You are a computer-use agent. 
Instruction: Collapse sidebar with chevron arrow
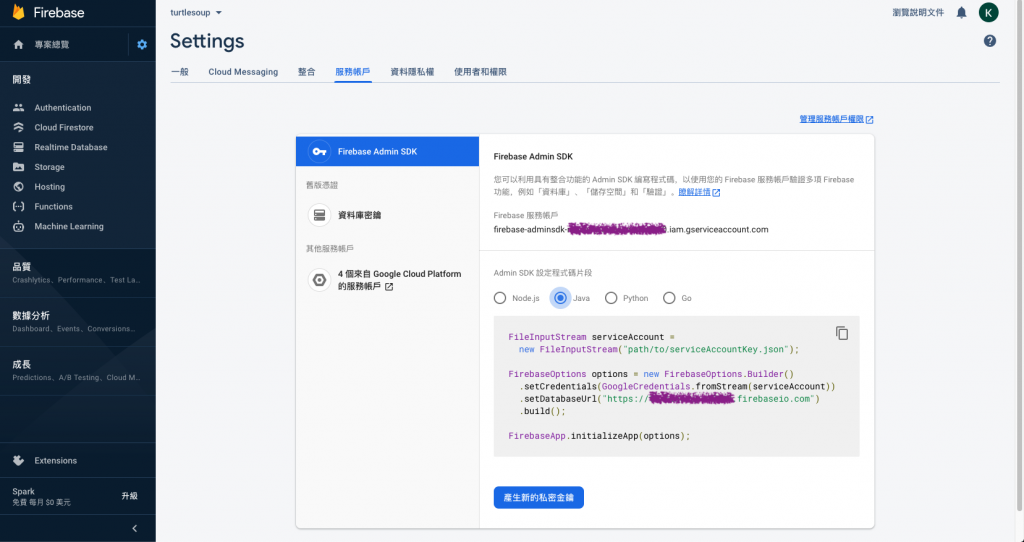[135, 528]
